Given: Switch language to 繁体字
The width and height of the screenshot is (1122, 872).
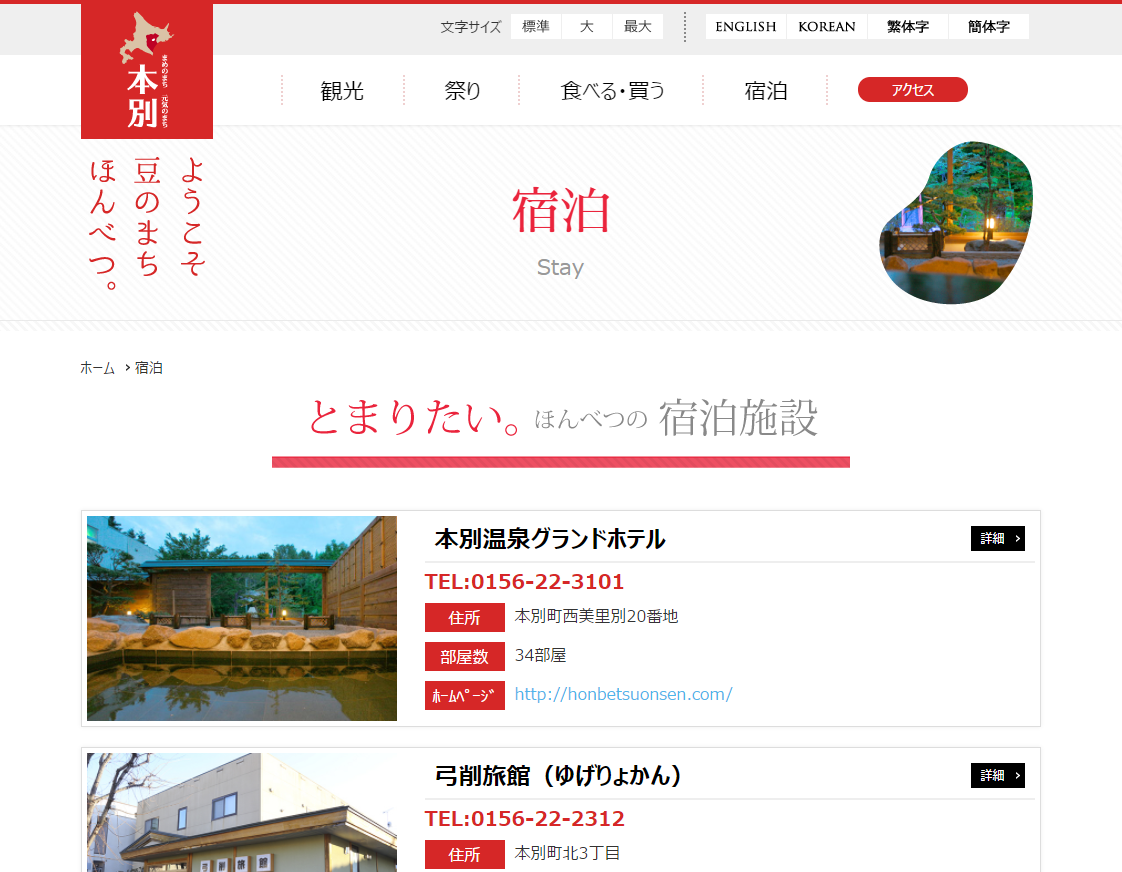Looking at the screenshot, I should [907, 26].
